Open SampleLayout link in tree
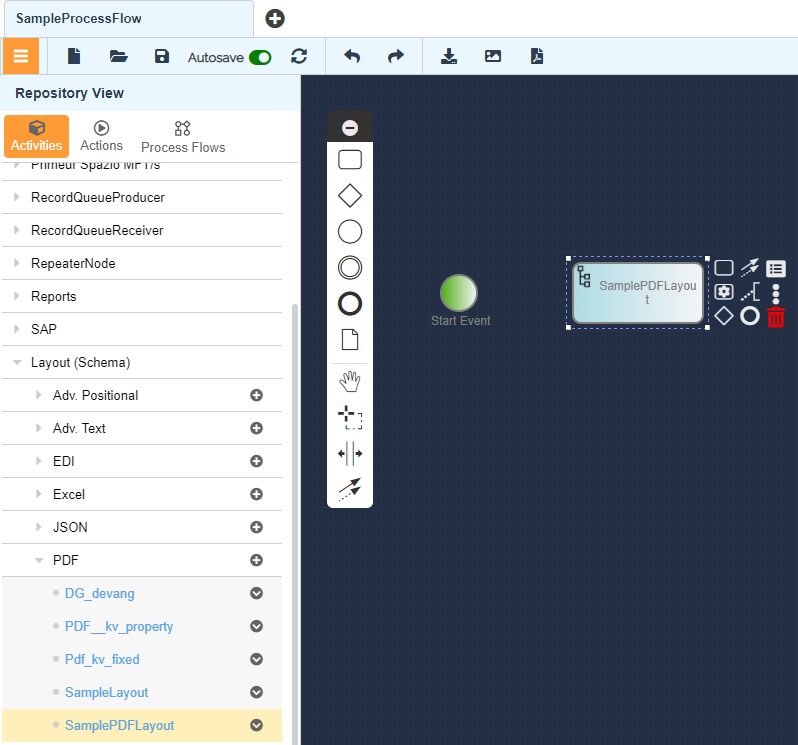Image resolution: width=798 pixels, height=745 pixels. tap(106, 692)
